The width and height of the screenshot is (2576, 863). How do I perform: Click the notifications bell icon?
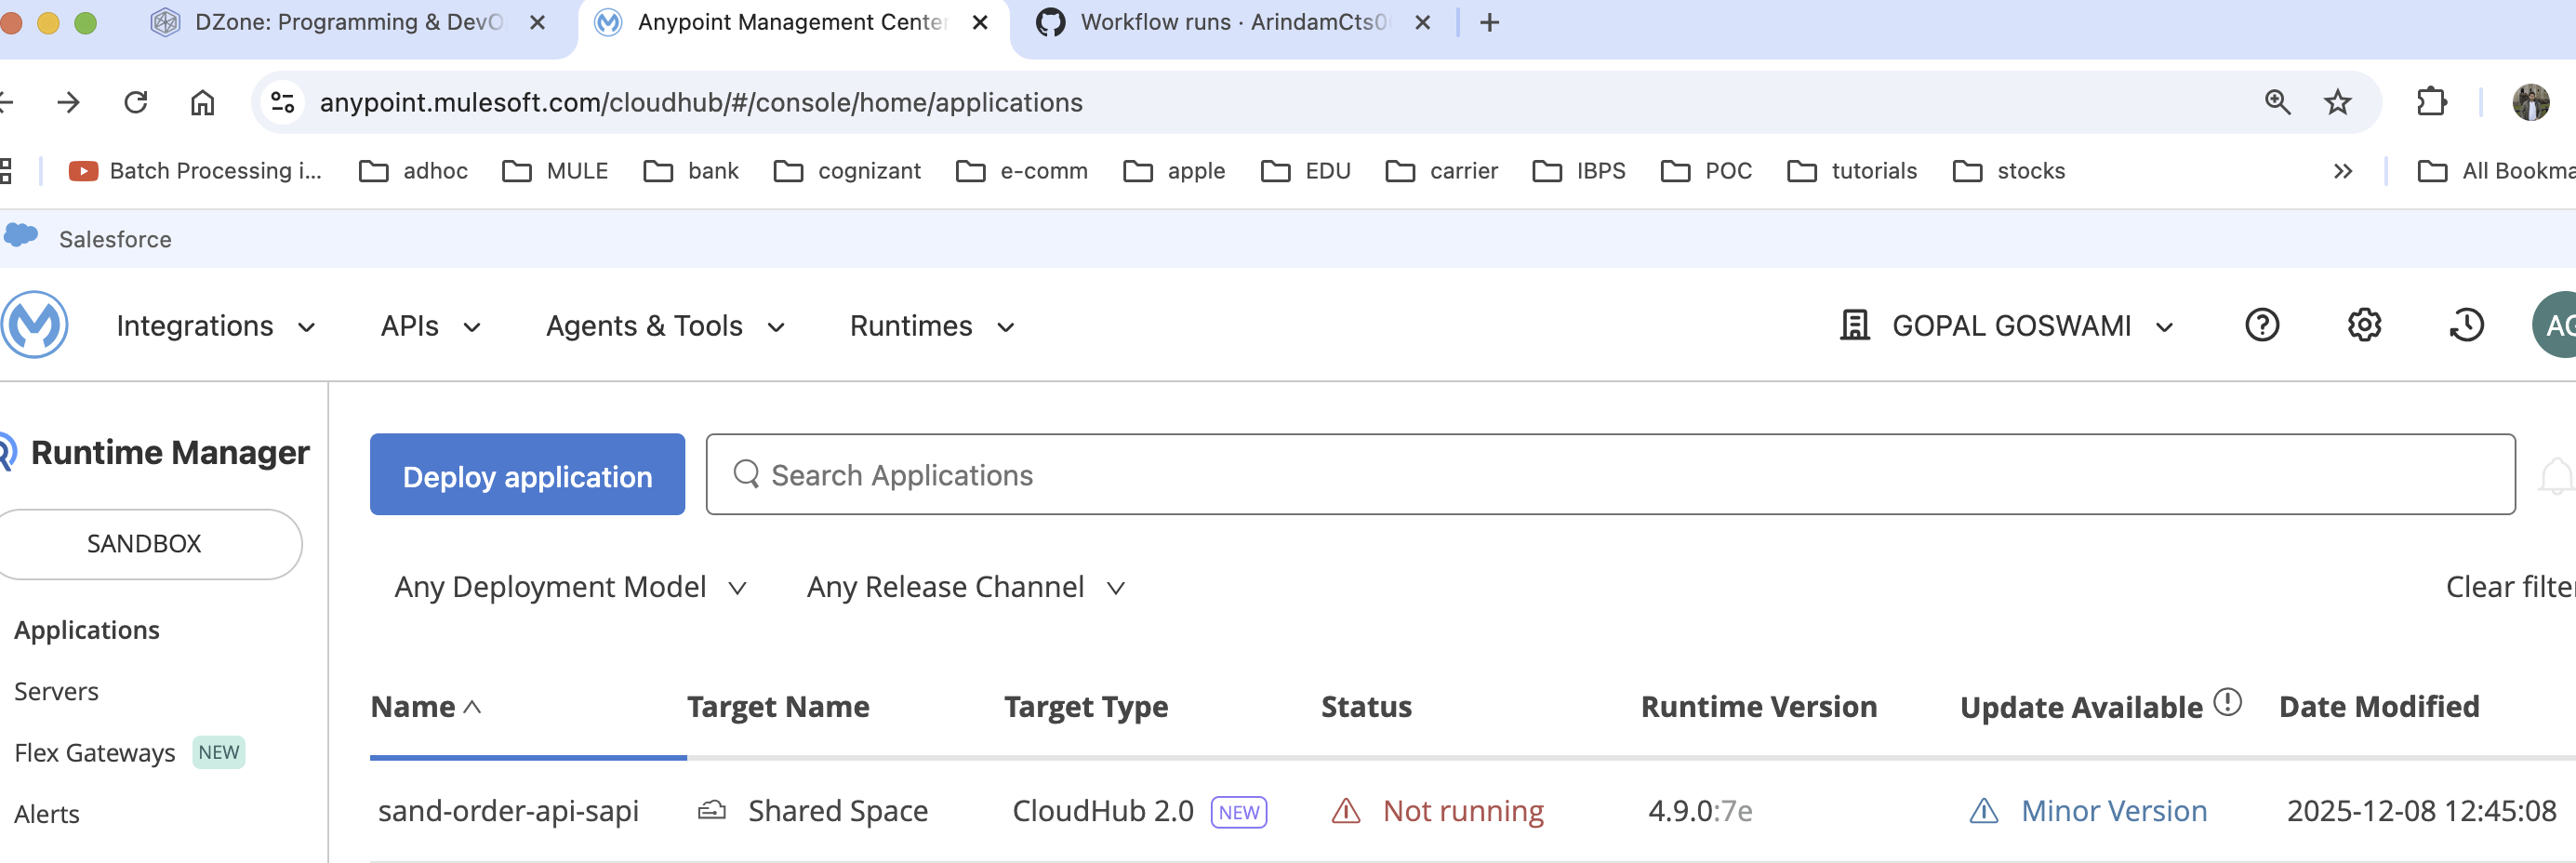pyautogui.click(x=2557, y=476)
